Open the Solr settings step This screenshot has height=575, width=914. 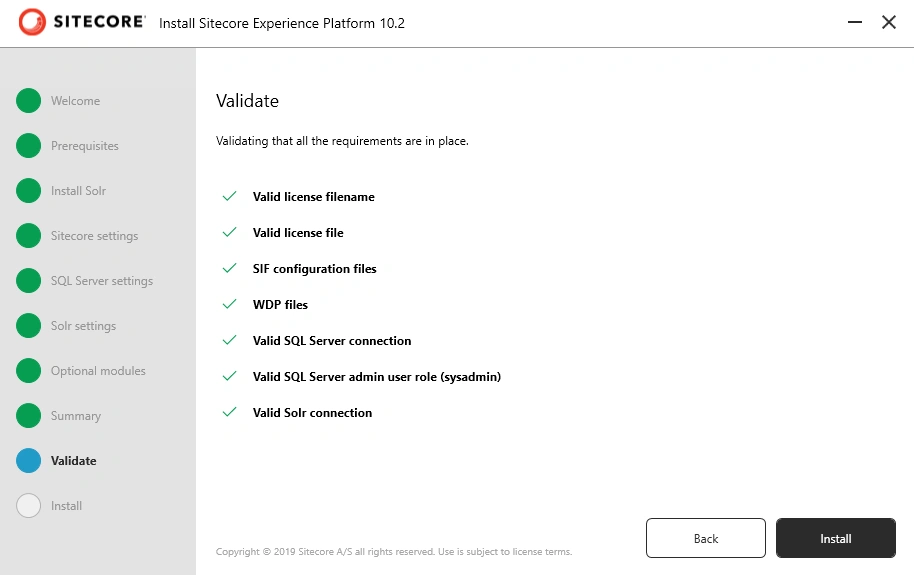click(83, 325)
